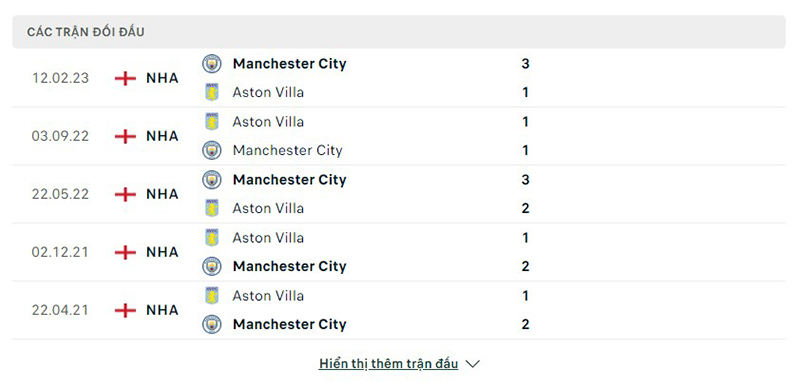Viewport: 800px width, 389px height.
Task: Click Aston Villa crest in 03.09.22 match
Action: [212, 121]
